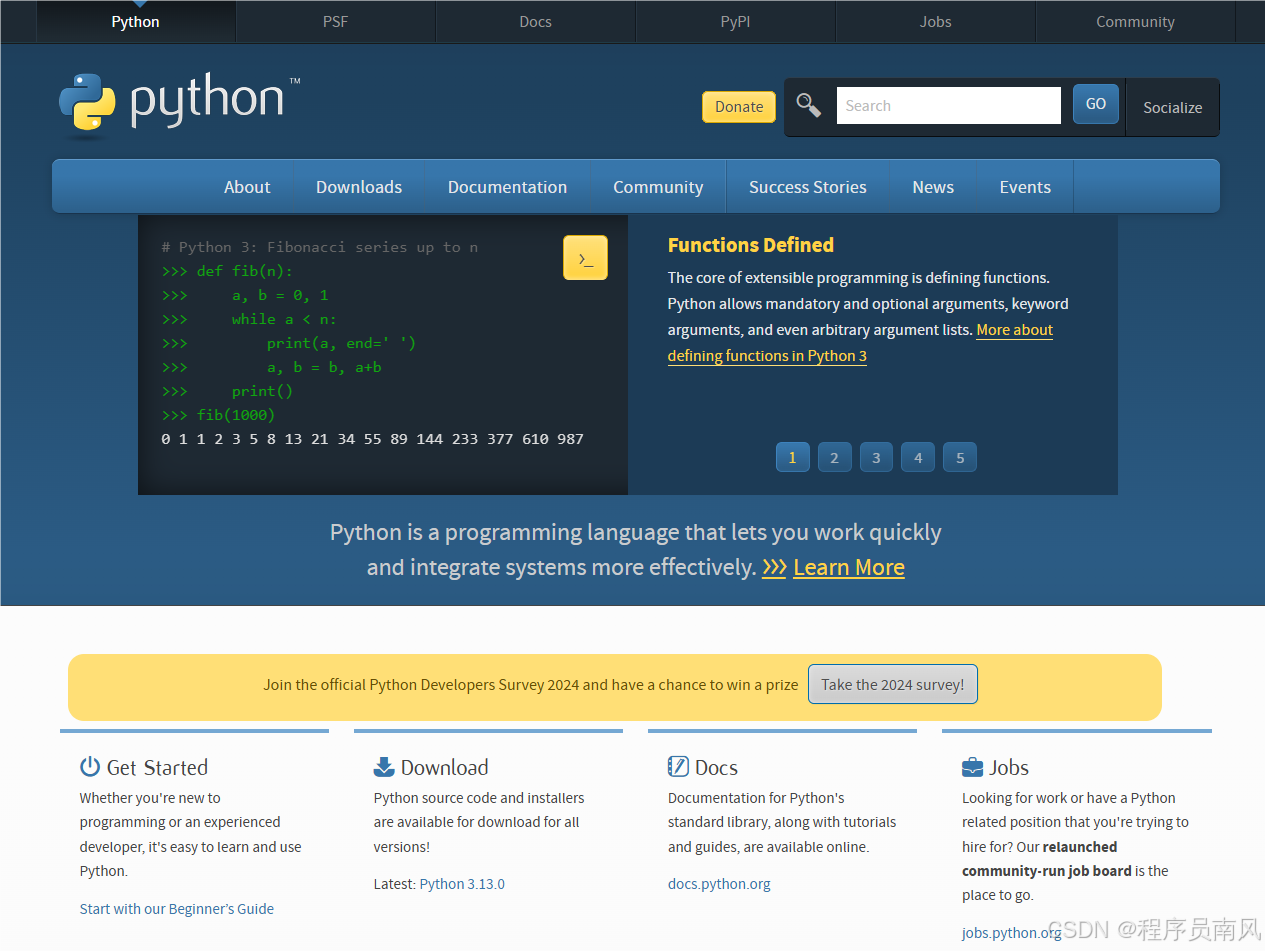Open the Python tab in top bar
This screenshot has width=1265, height=951.
point(136,22)
